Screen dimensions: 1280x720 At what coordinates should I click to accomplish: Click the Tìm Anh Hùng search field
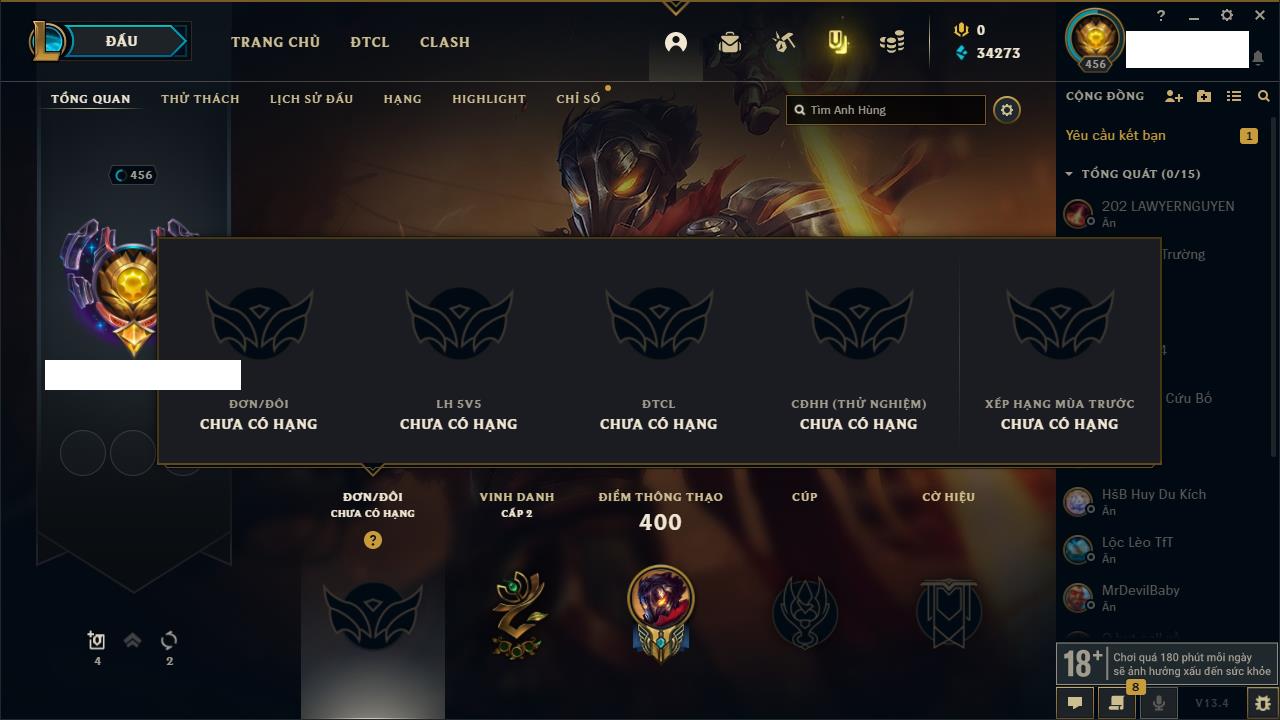(x=886, y=110)
